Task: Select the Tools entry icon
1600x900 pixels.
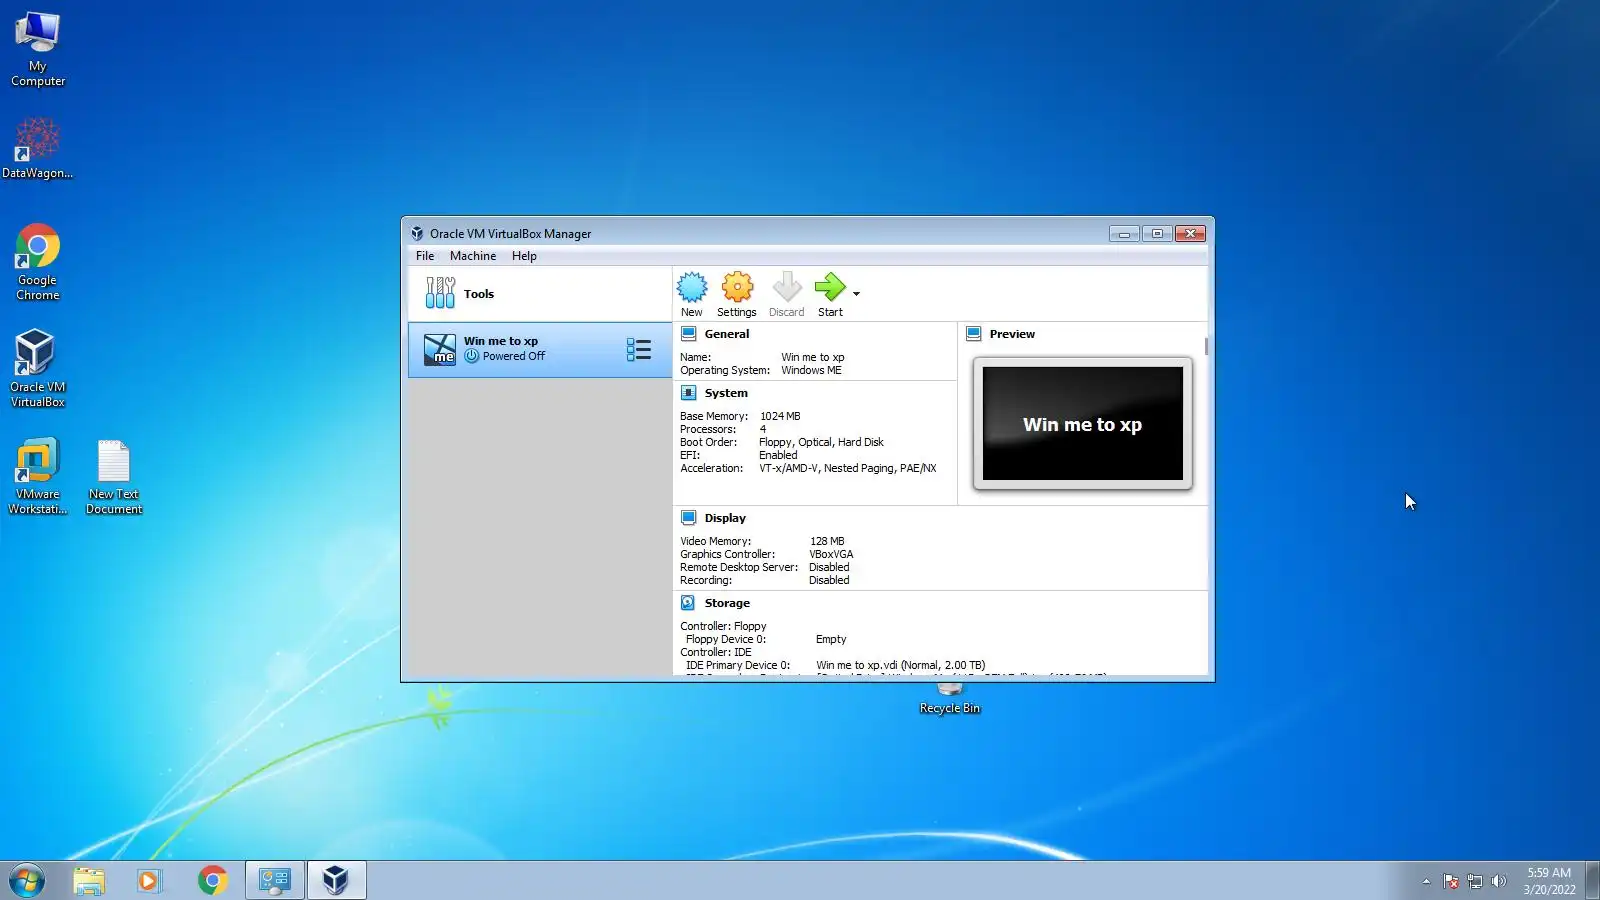Action: point(440,293)
